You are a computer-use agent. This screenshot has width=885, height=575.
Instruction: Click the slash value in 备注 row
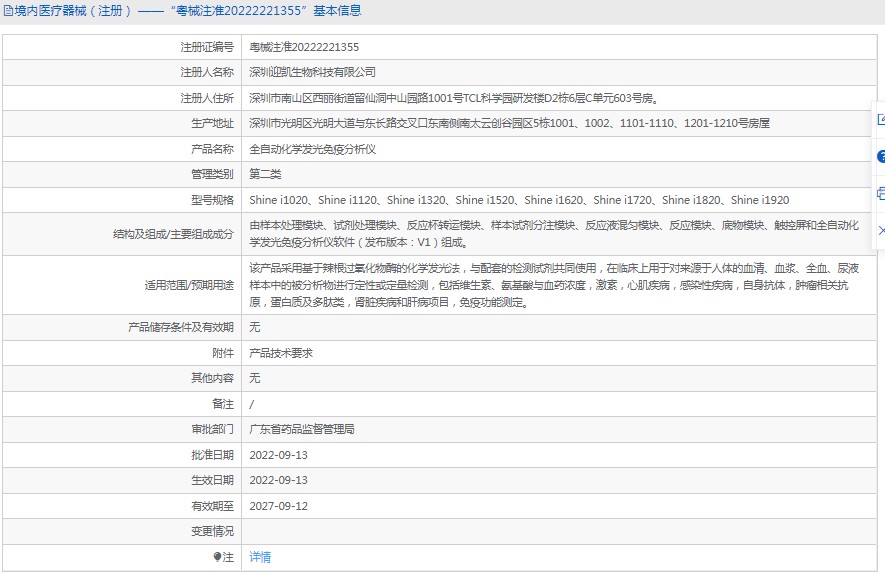(x=252, y=404)
